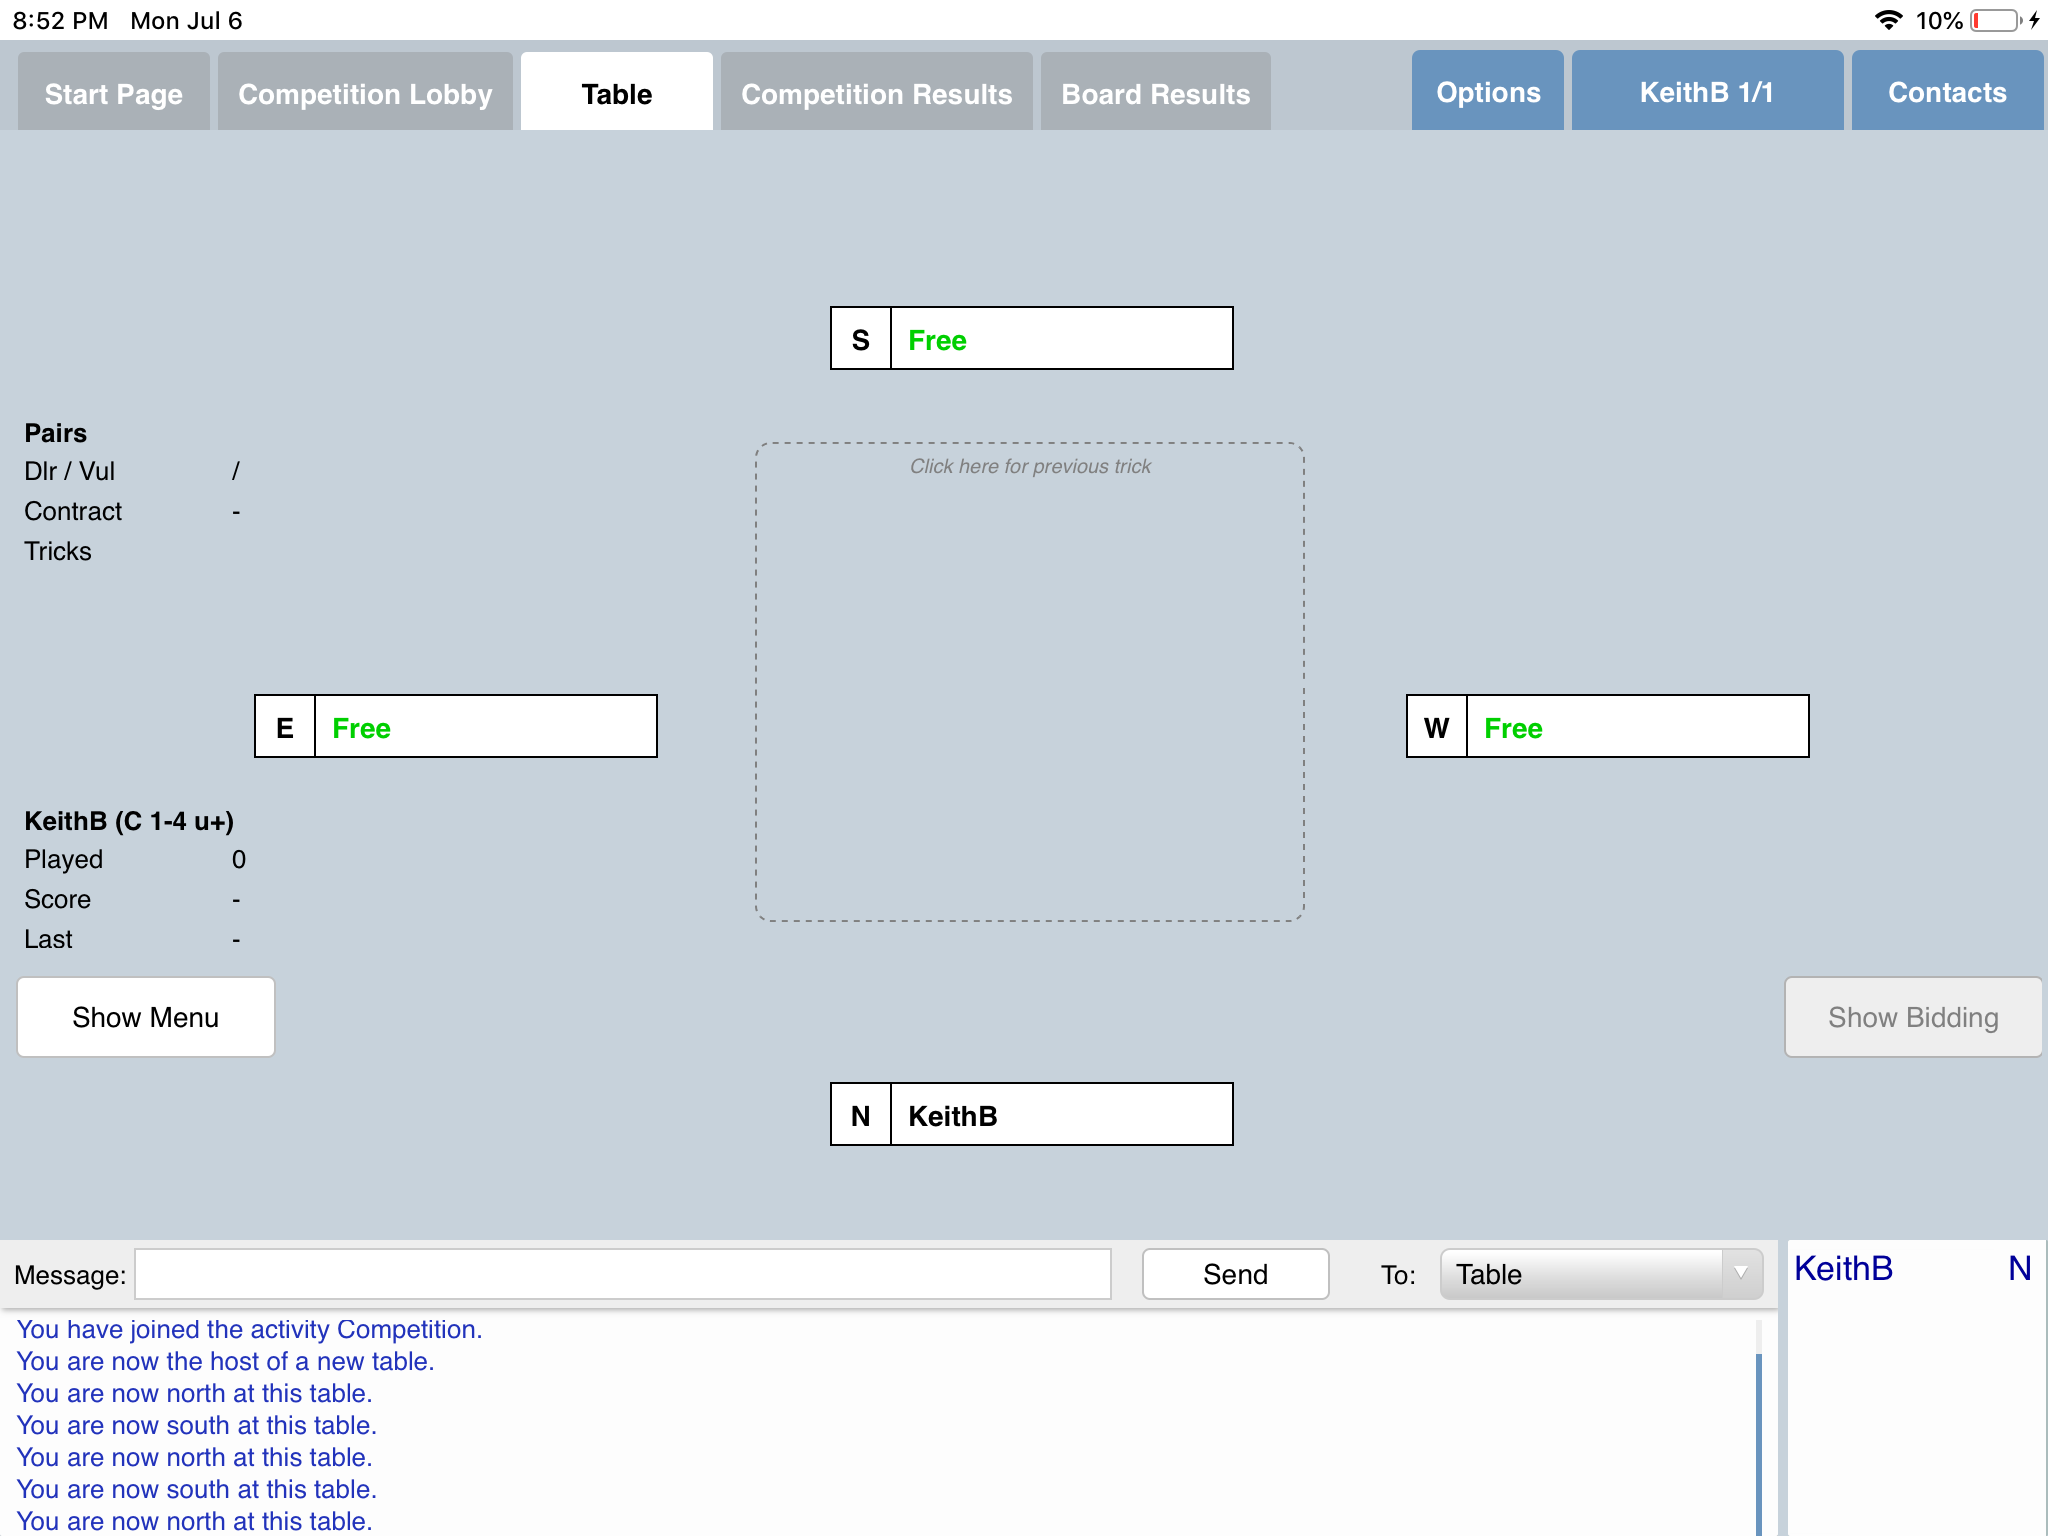Send the chat message
This screenshot has height=1536, width=2048.
[1235, 1274]
